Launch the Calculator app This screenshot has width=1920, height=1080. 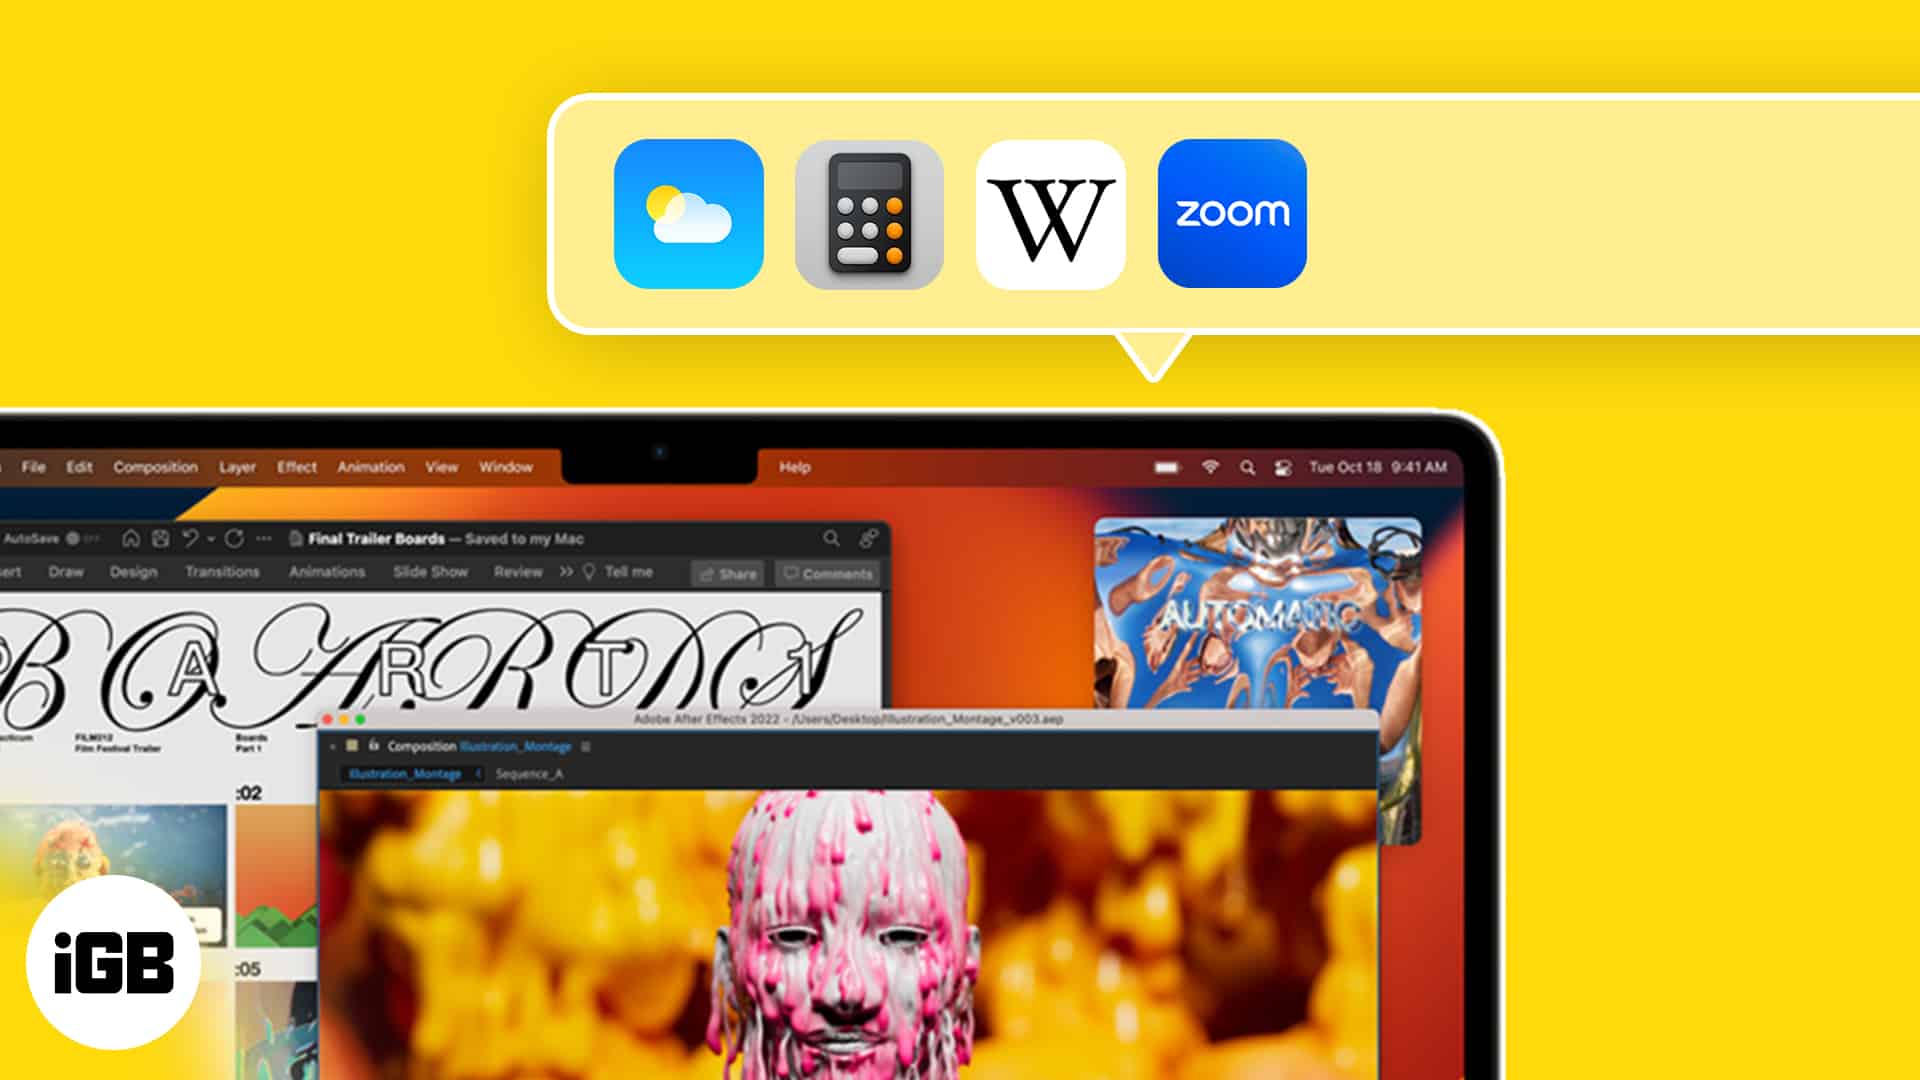pyautogui.click(x=870, y=212)
